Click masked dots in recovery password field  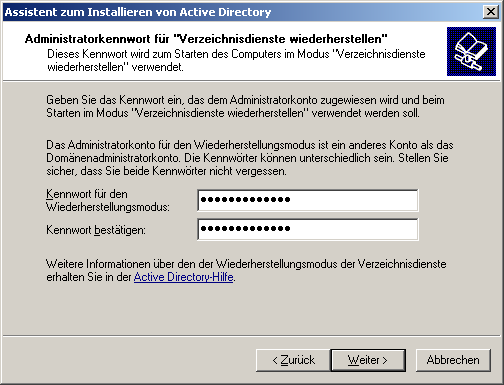click(x=245, y=200)
